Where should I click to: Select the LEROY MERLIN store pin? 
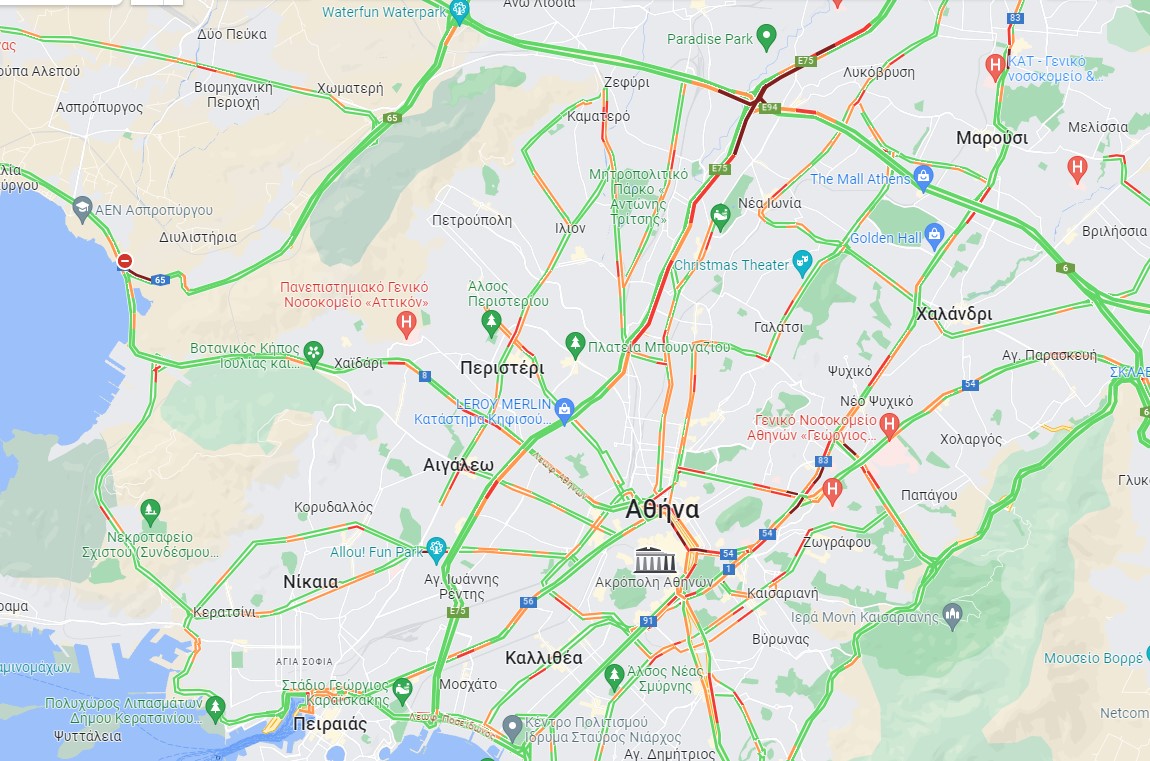click(x=564, y=411)
